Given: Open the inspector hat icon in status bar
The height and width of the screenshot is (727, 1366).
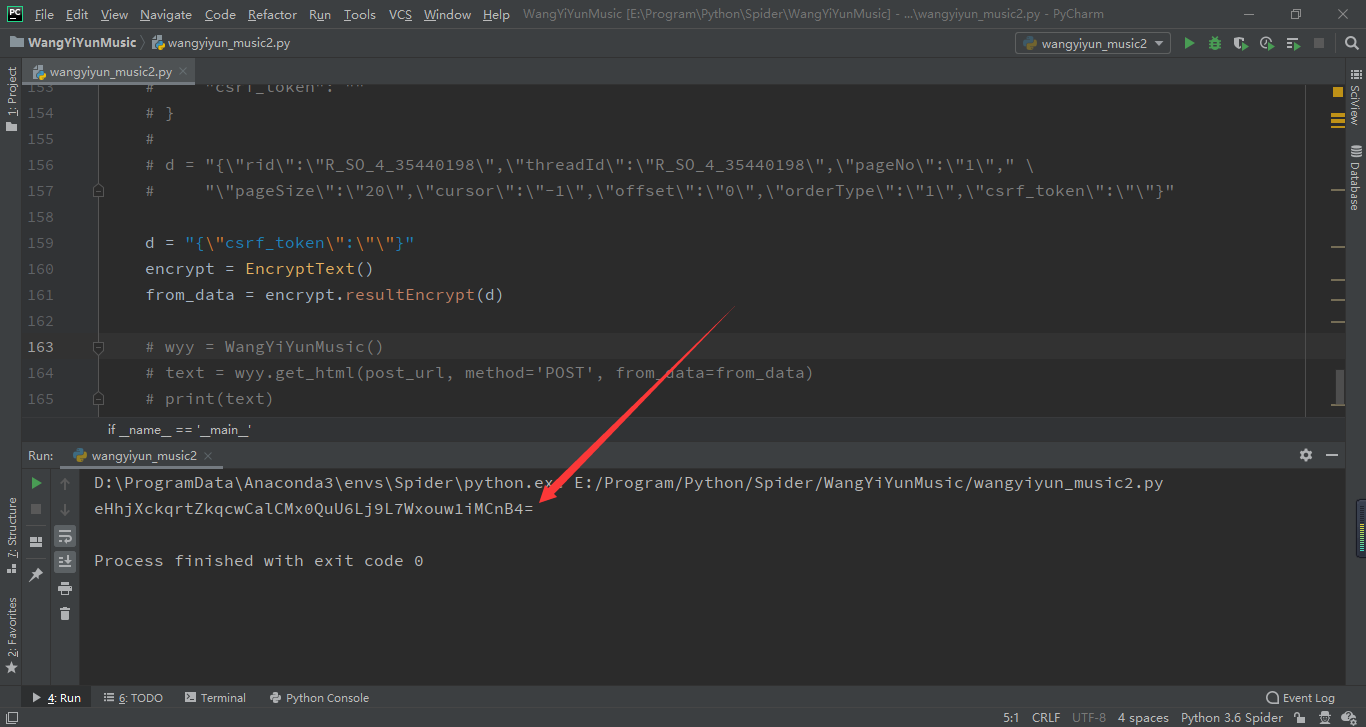Looking at the screenshot, I should [1327, 718].
